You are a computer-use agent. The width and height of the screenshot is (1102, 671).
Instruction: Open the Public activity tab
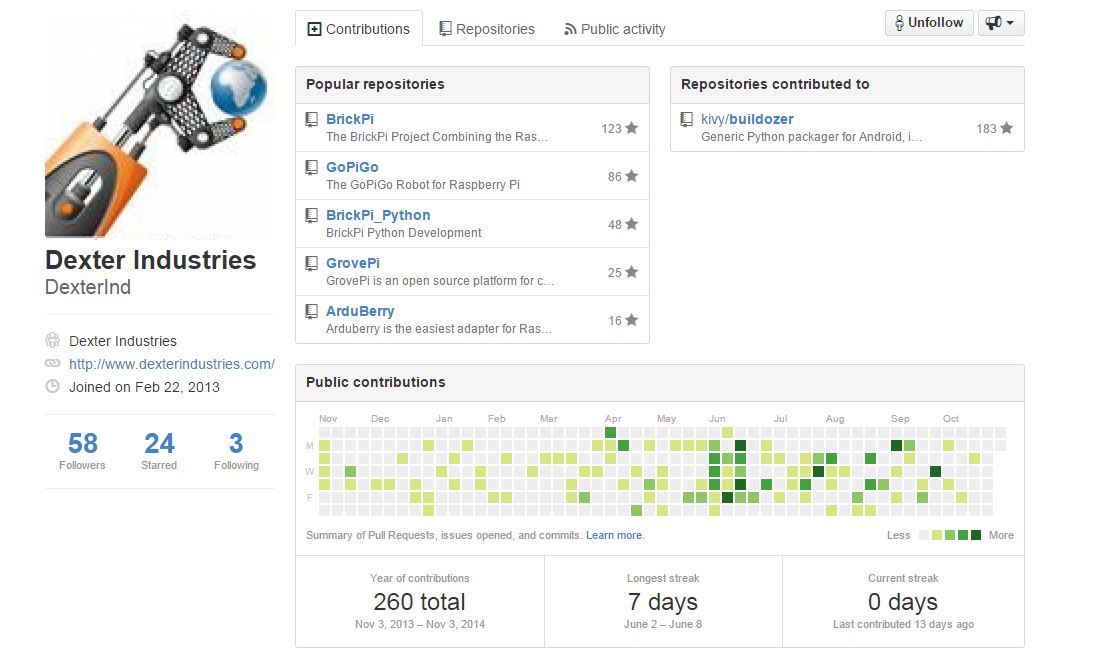pos(614,29)
